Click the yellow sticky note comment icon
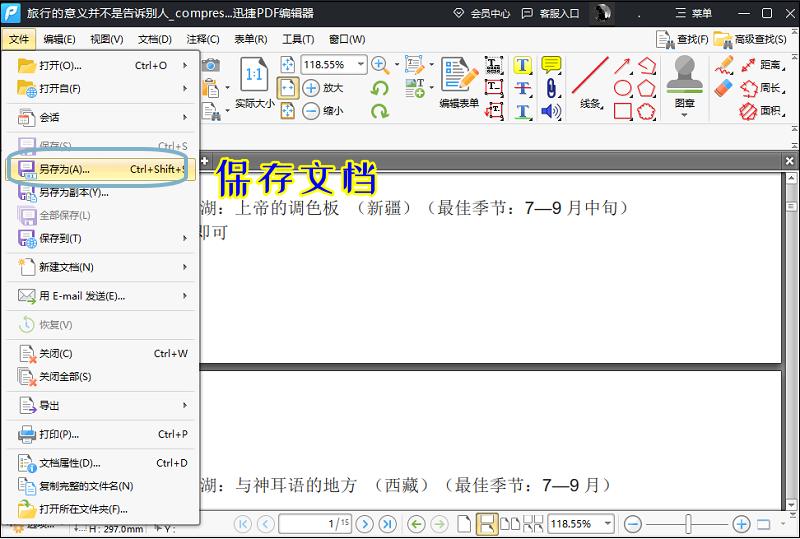Image resolution: width=800 pixels, height=539 pixels. coord(551,65)
